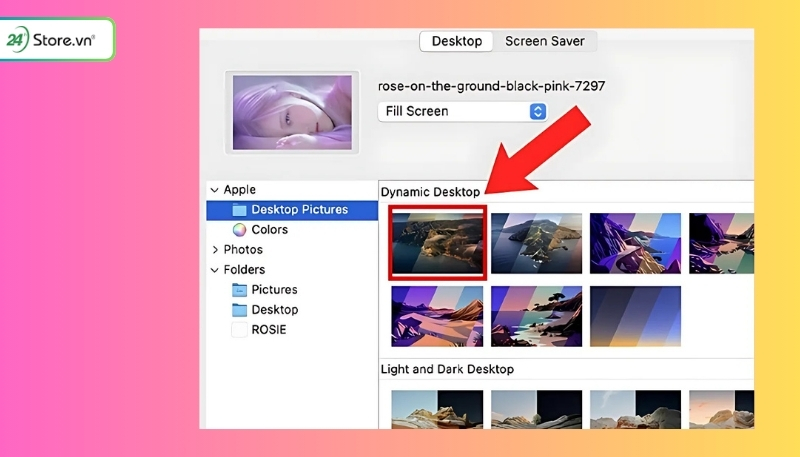The height and width of the screenshot is (457, 800).
Task: Collapse the Folders section in sidebar
Action: 215,270
